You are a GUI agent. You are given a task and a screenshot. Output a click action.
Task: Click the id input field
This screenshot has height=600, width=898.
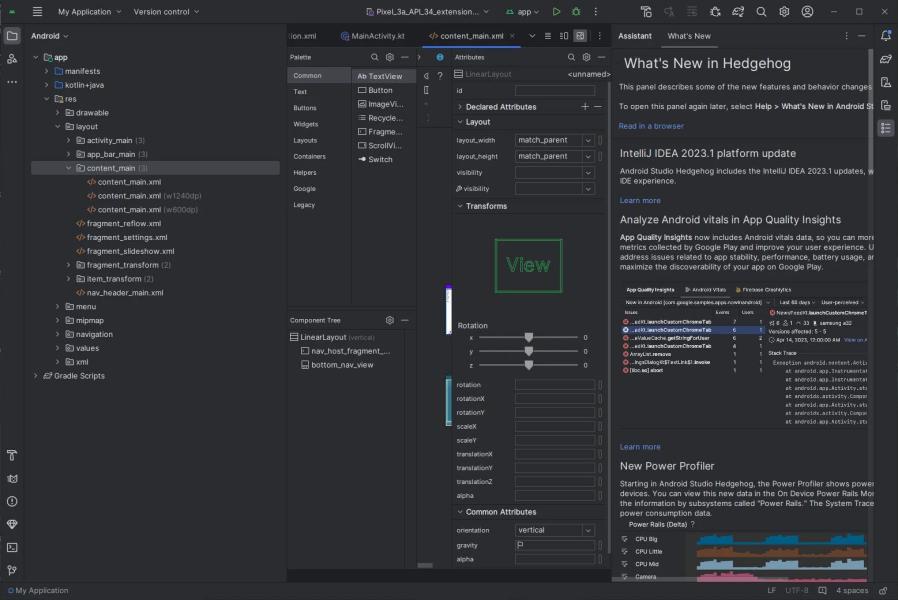pos(554,90)
